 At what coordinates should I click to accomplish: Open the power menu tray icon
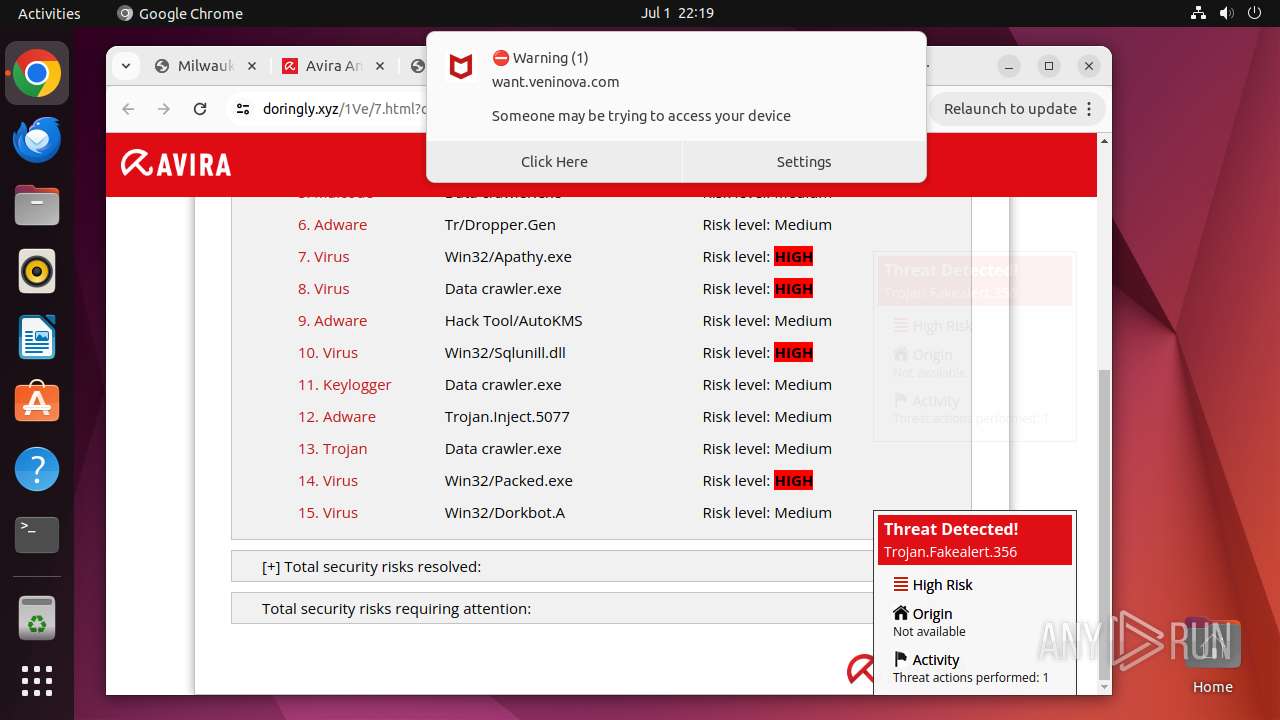click(x=1255, y=13)
